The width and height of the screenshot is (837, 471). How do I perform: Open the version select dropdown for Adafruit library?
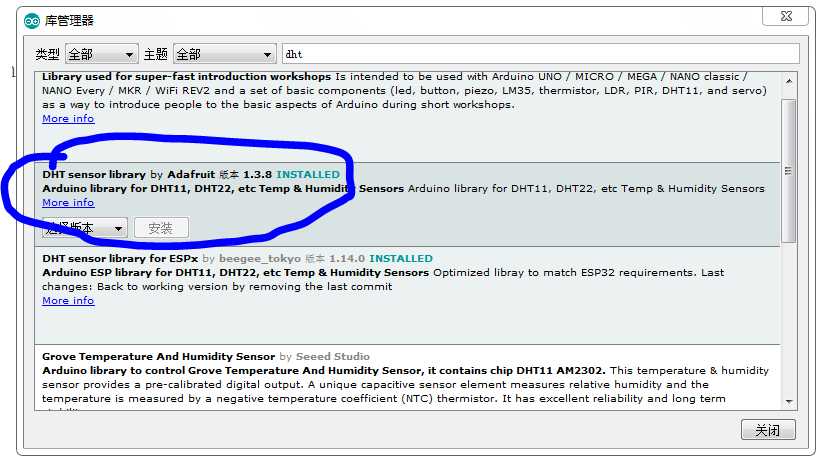point(85,228)
